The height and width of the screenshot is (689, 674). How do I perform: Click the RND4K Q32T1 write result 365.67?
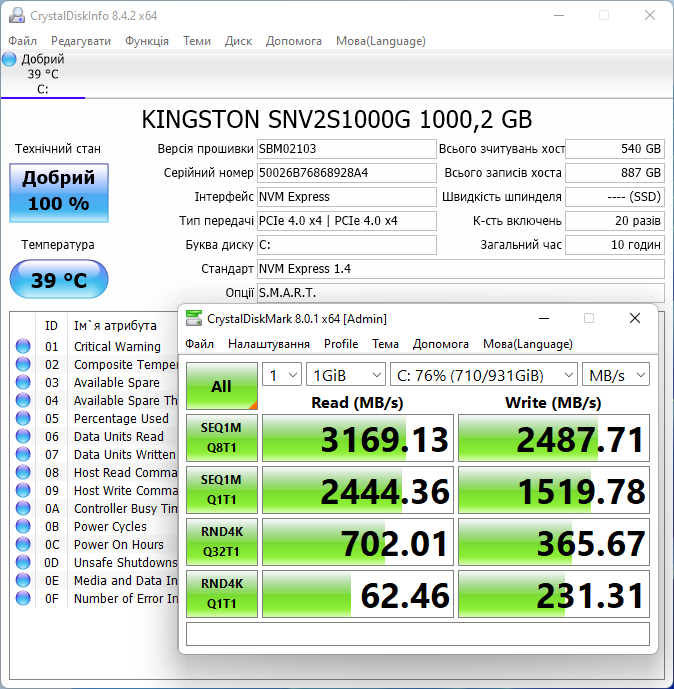(554, 541)
